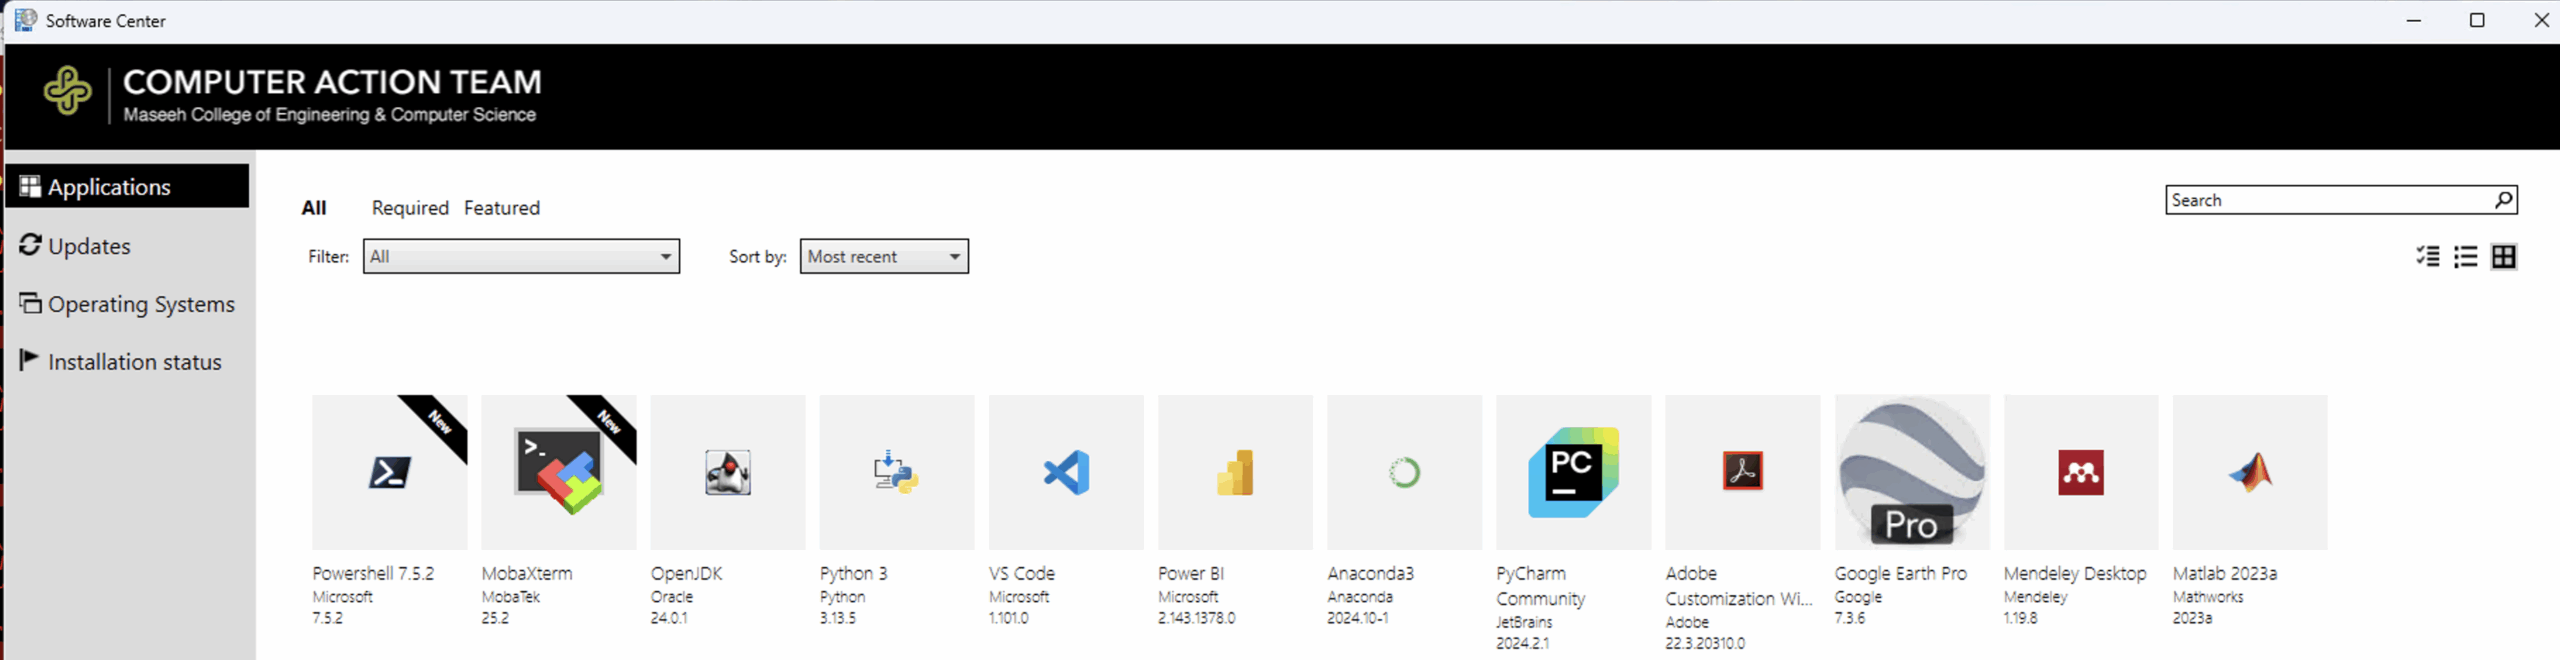Click the OpenJDK name label
This screenshot has height=660, width=2560.
[x=686, y=574]
